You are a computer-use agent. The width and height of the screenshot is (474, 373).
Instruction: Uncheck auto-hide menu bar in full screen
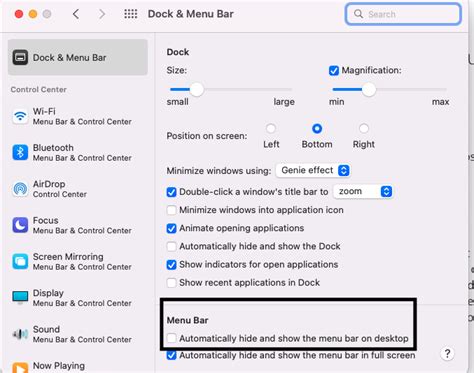[171, 355]
